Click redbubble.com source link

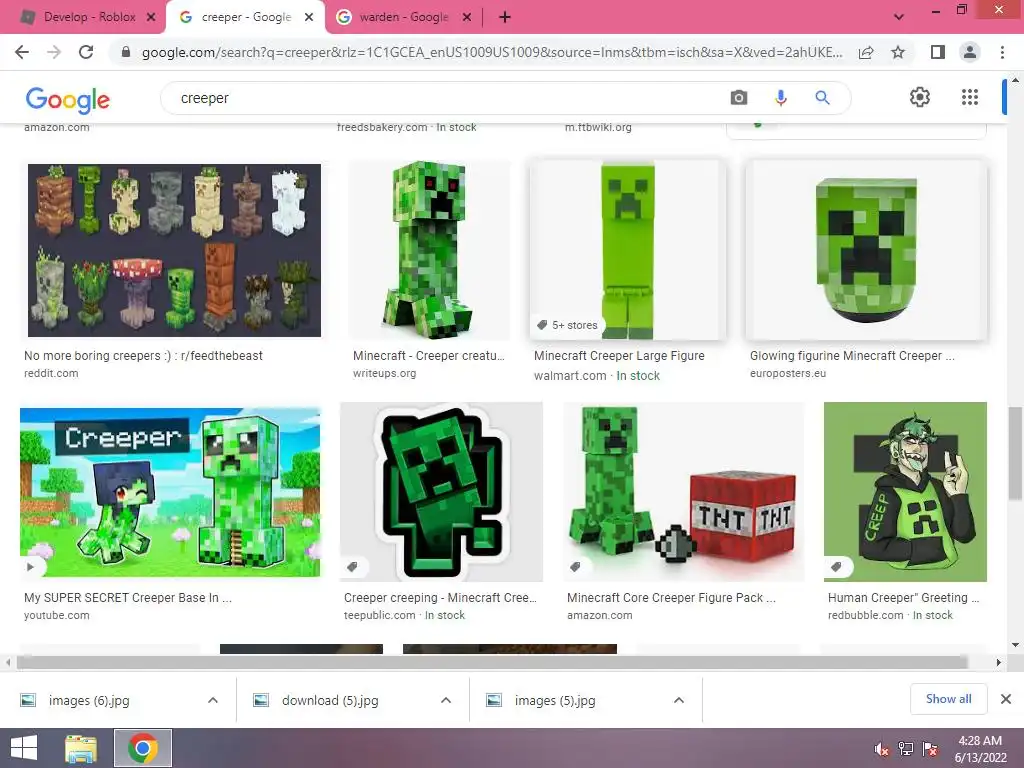pyautogui.click(x=865, y=615)
